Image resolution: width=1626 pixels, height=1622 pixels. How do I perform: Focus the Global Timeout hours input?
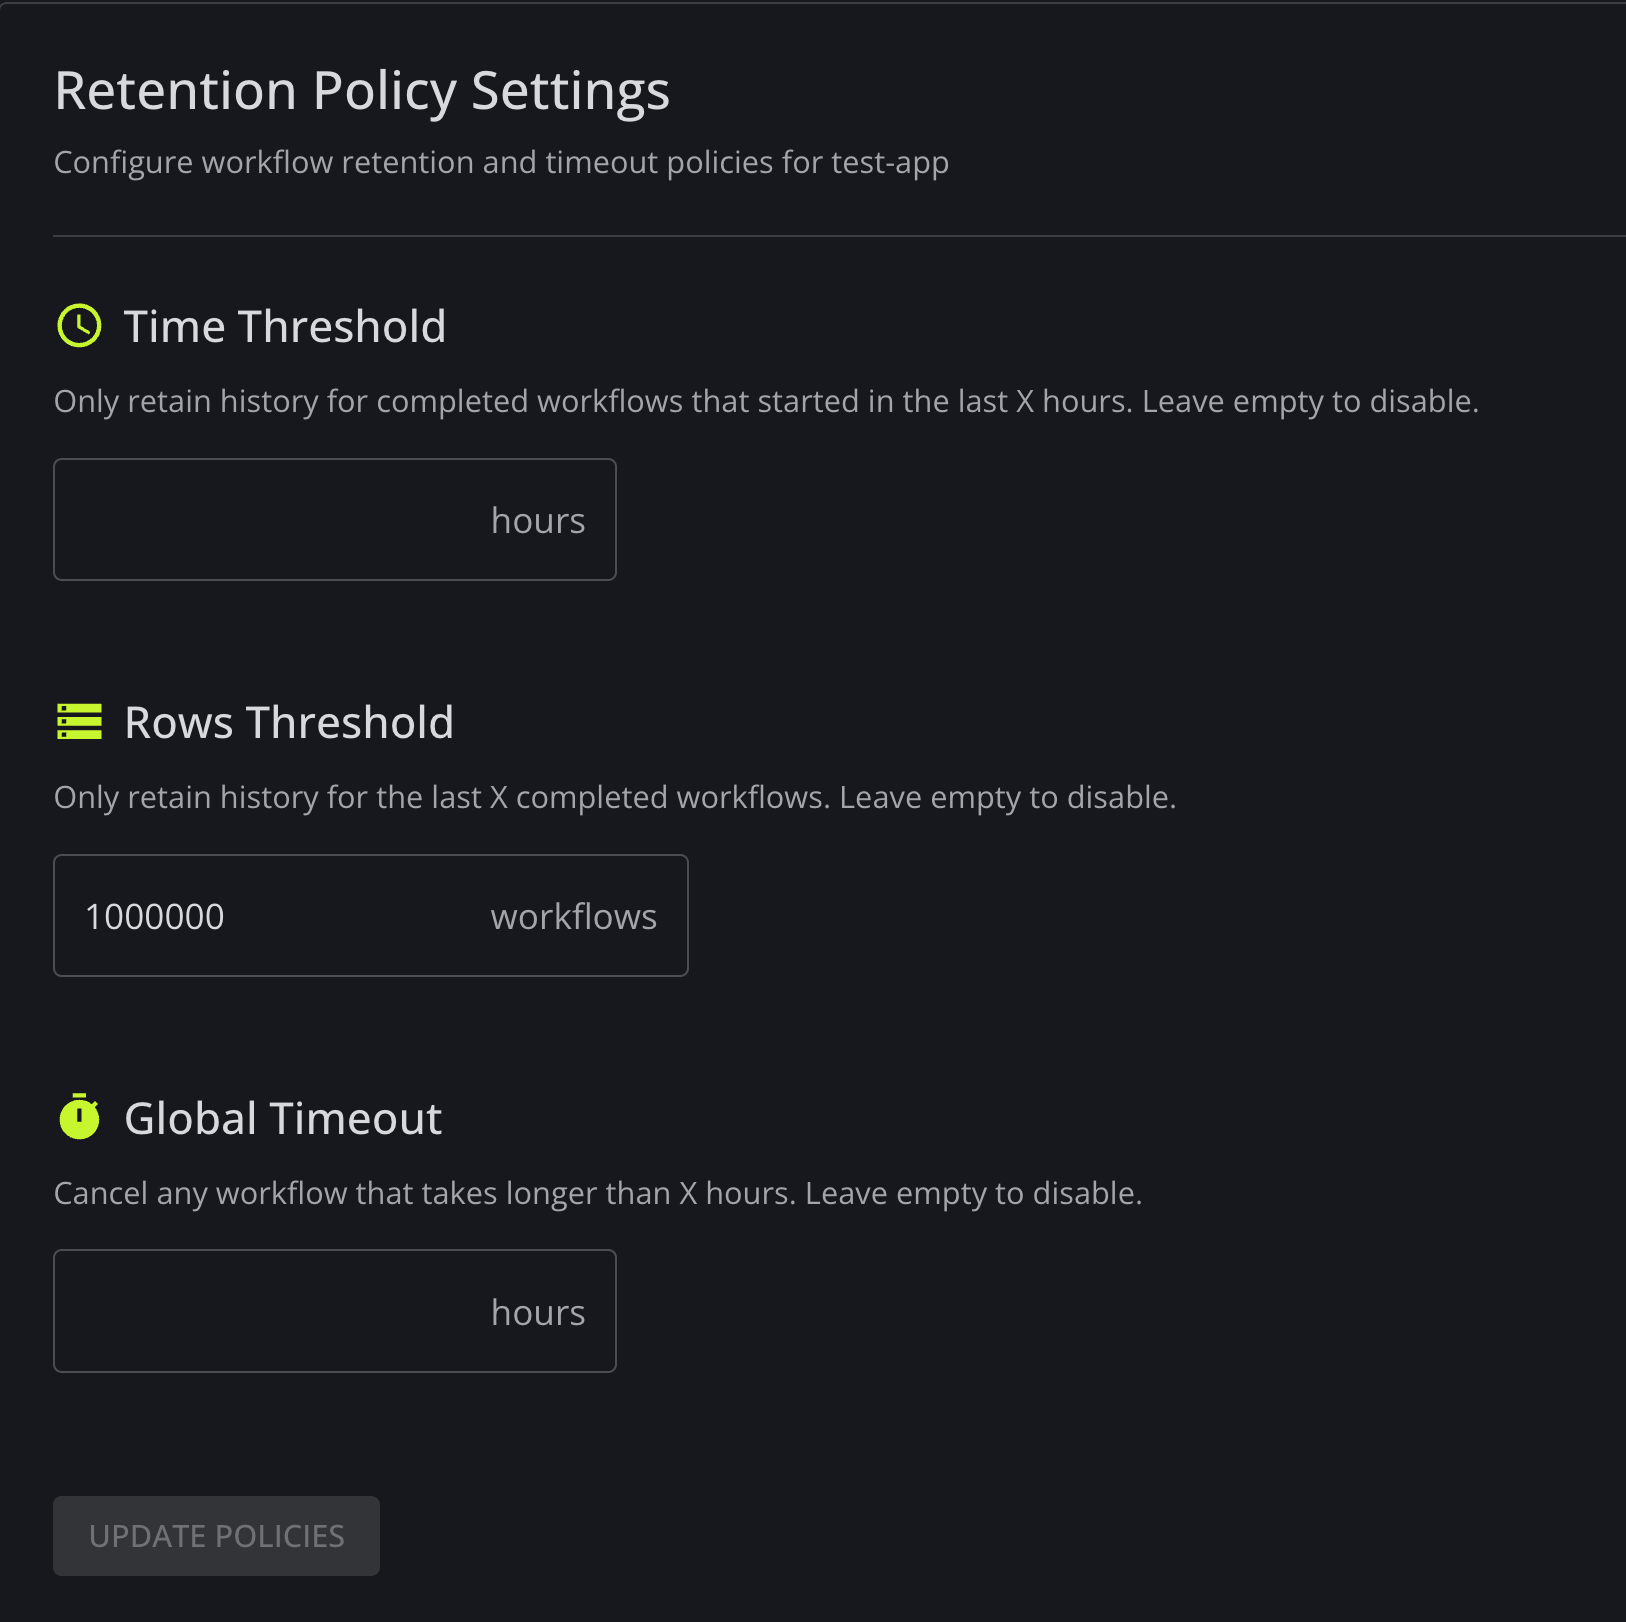click(x=335, y=1311)
